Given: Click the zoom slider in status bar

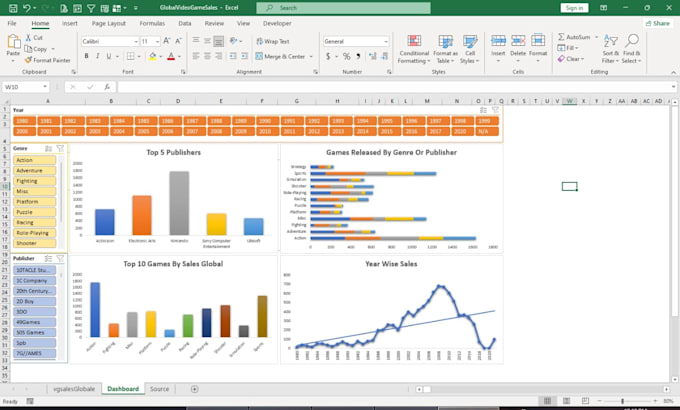Looking at the screenshot, I should tap(622, 401).
